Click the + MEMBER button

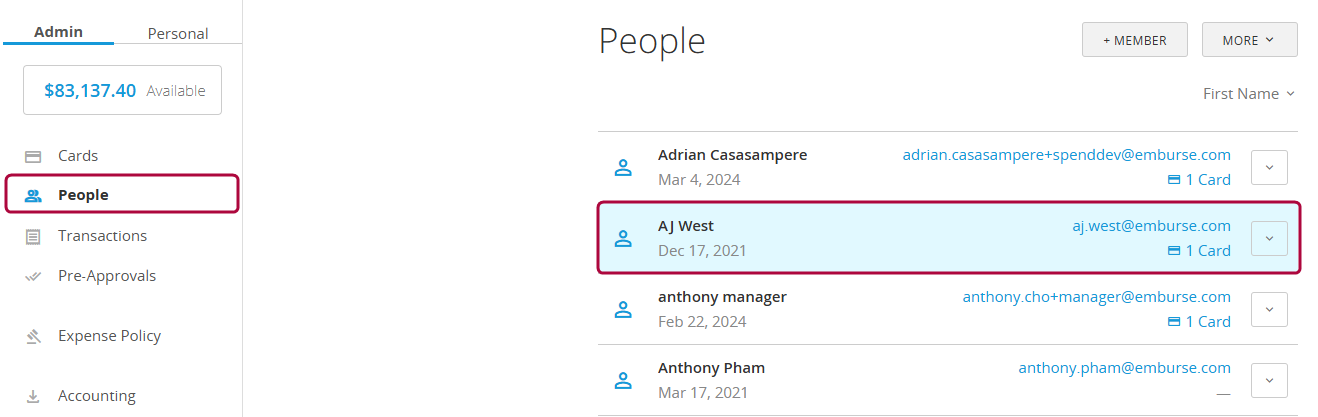[1134, 40]
